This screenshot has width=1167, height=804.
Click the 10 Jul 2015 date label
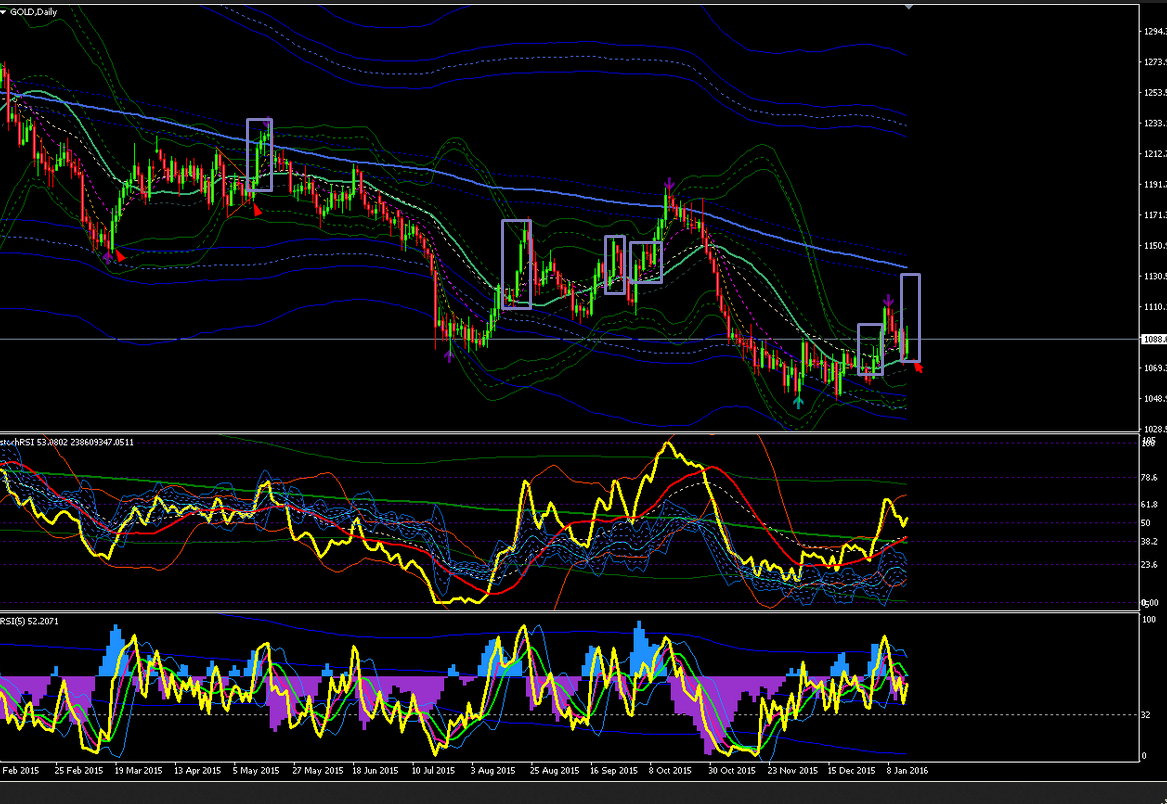[433, 770]
